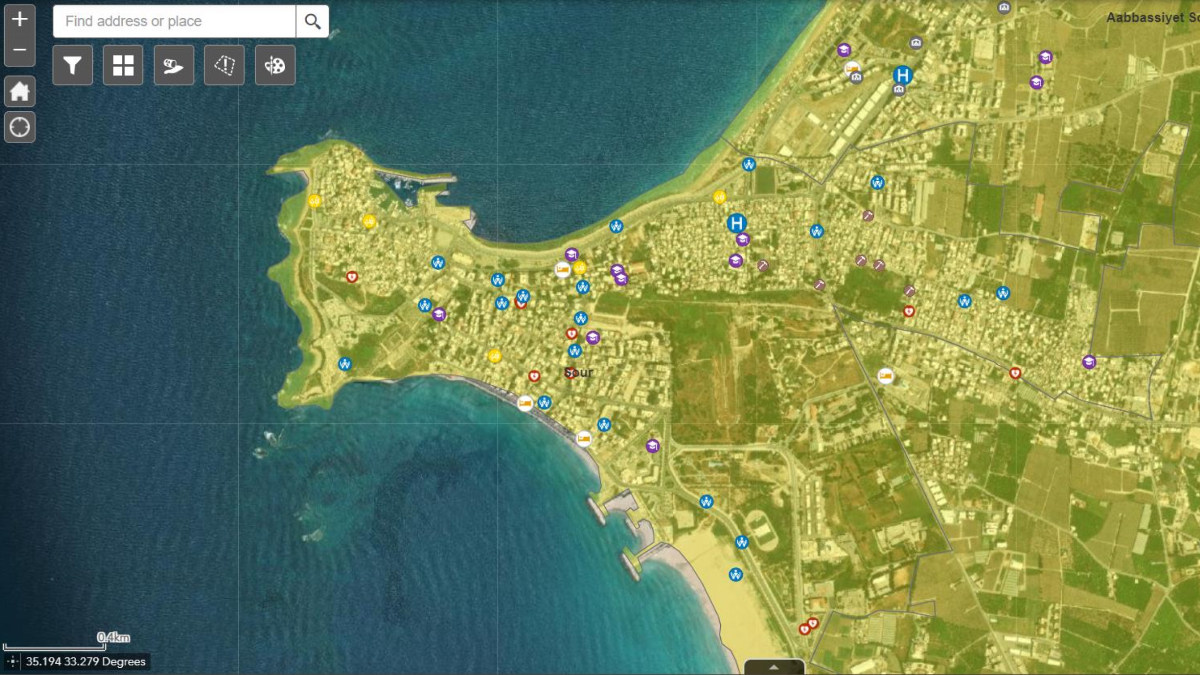Zoom in using the plus button
The height and width of the screenshot is (675, 1200).
click(x=19, y=20)
